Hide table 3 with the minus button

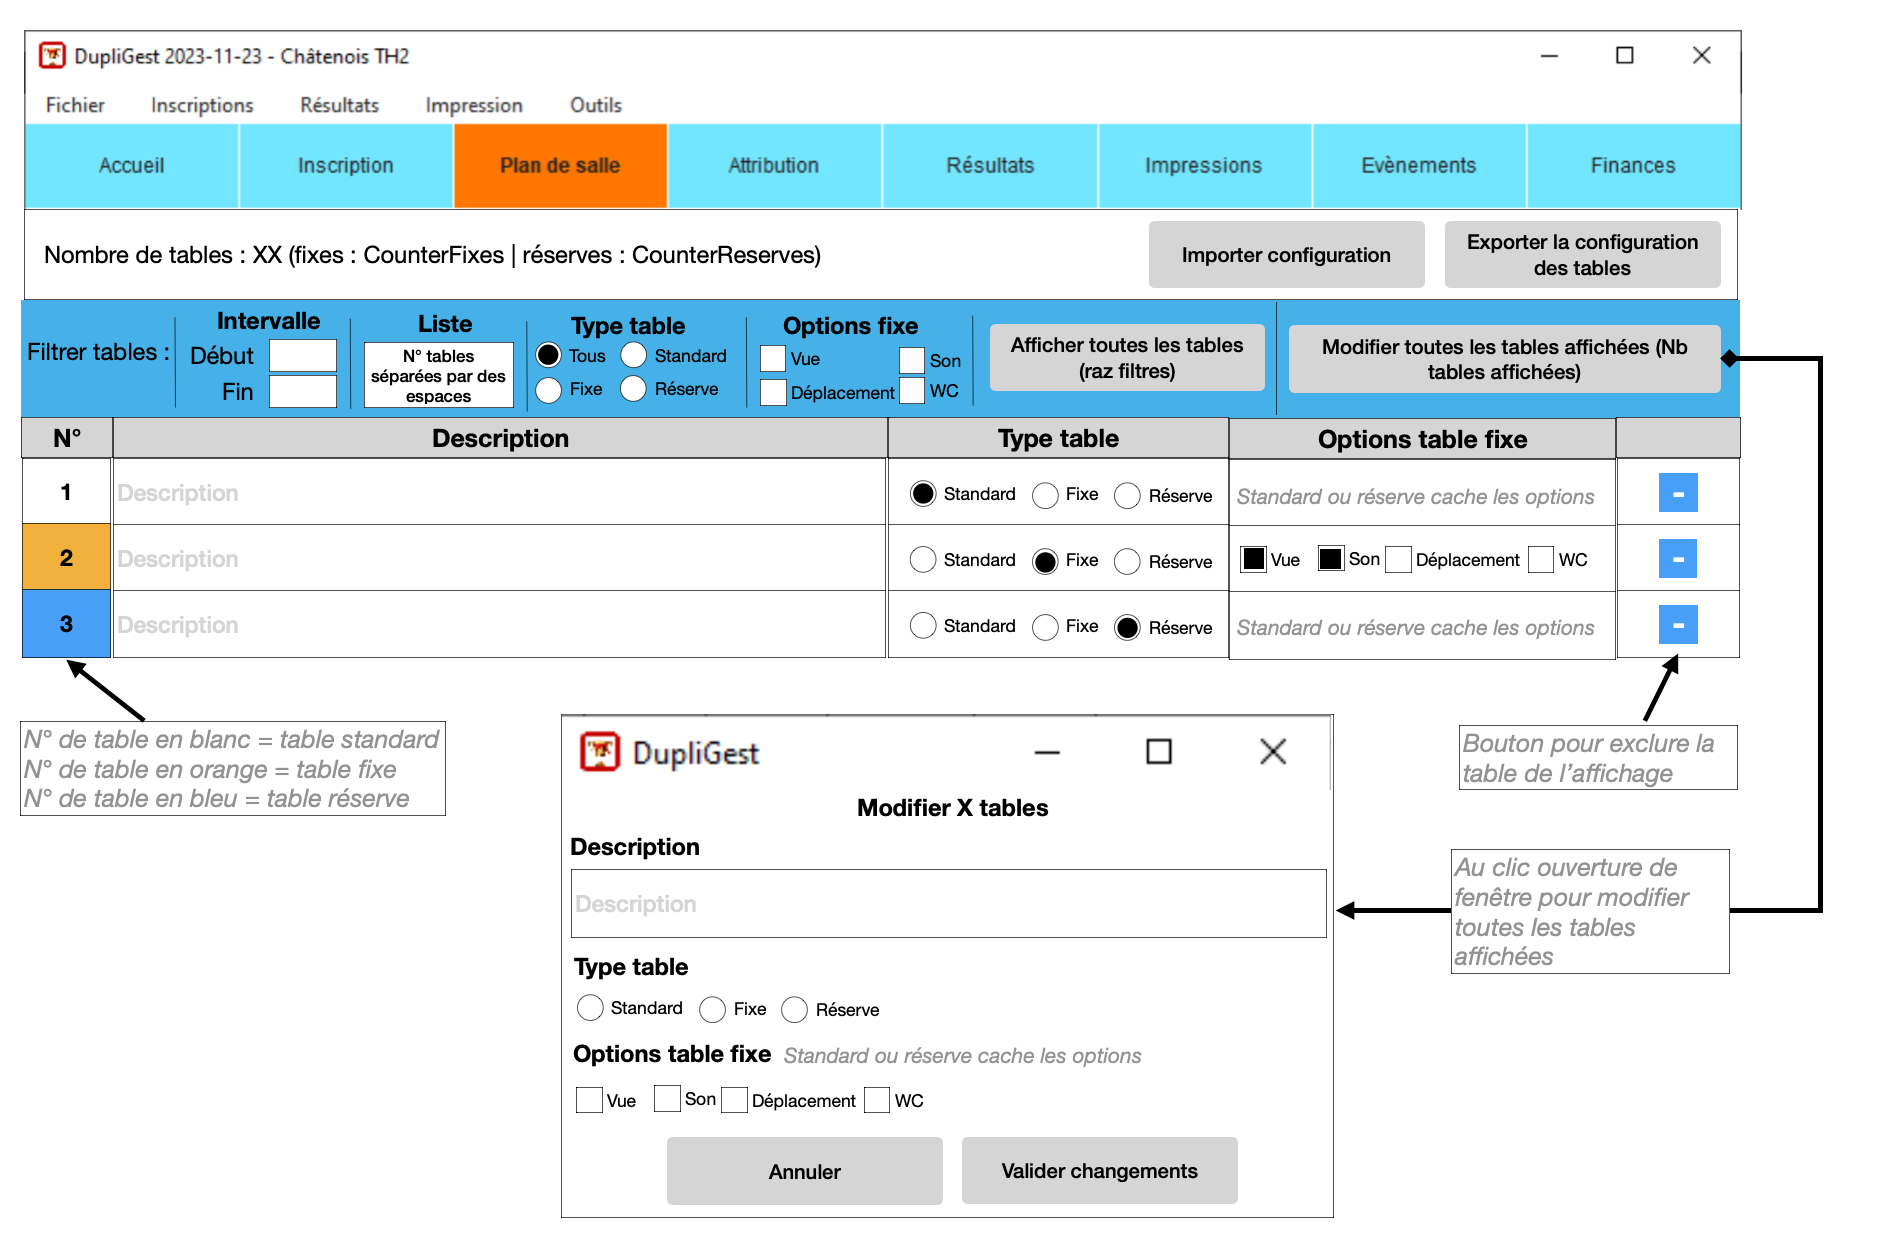(1677, 625)
